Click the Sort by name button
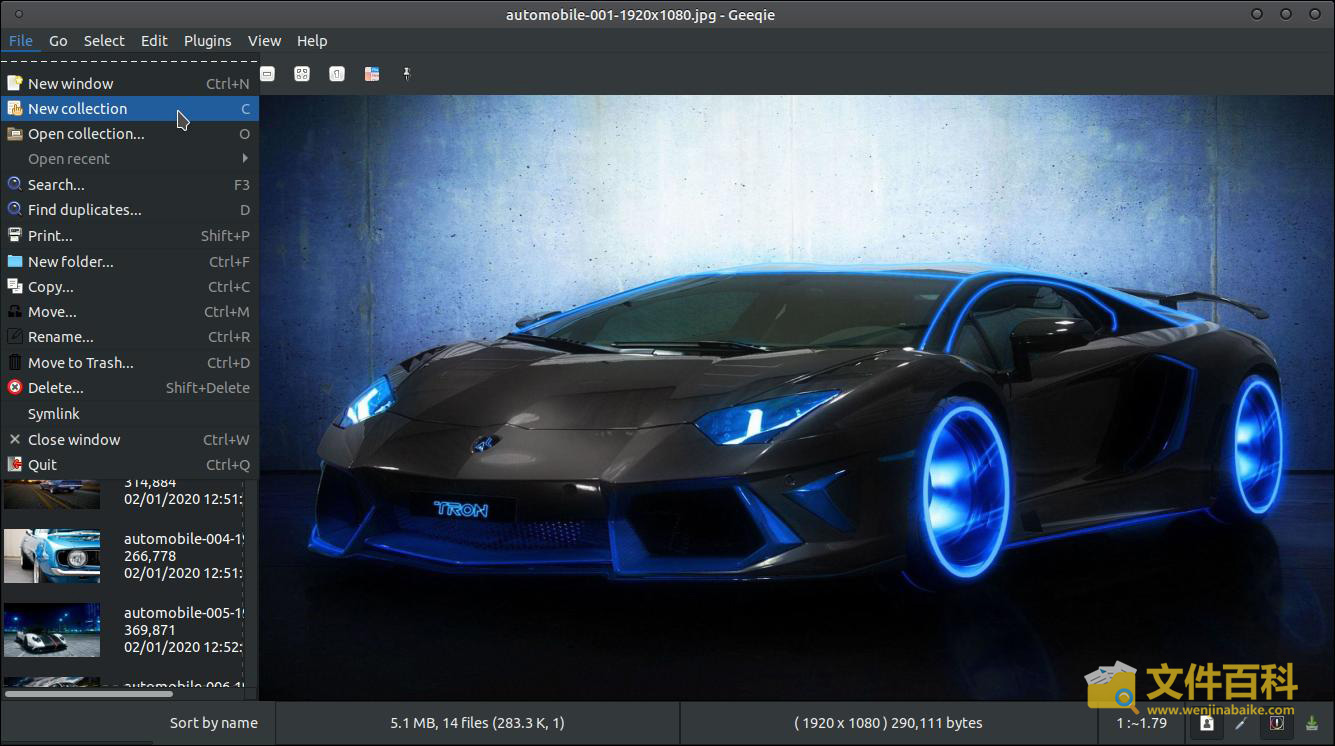The height and width of the screenshot is (746, 1335). pos(213,723)
